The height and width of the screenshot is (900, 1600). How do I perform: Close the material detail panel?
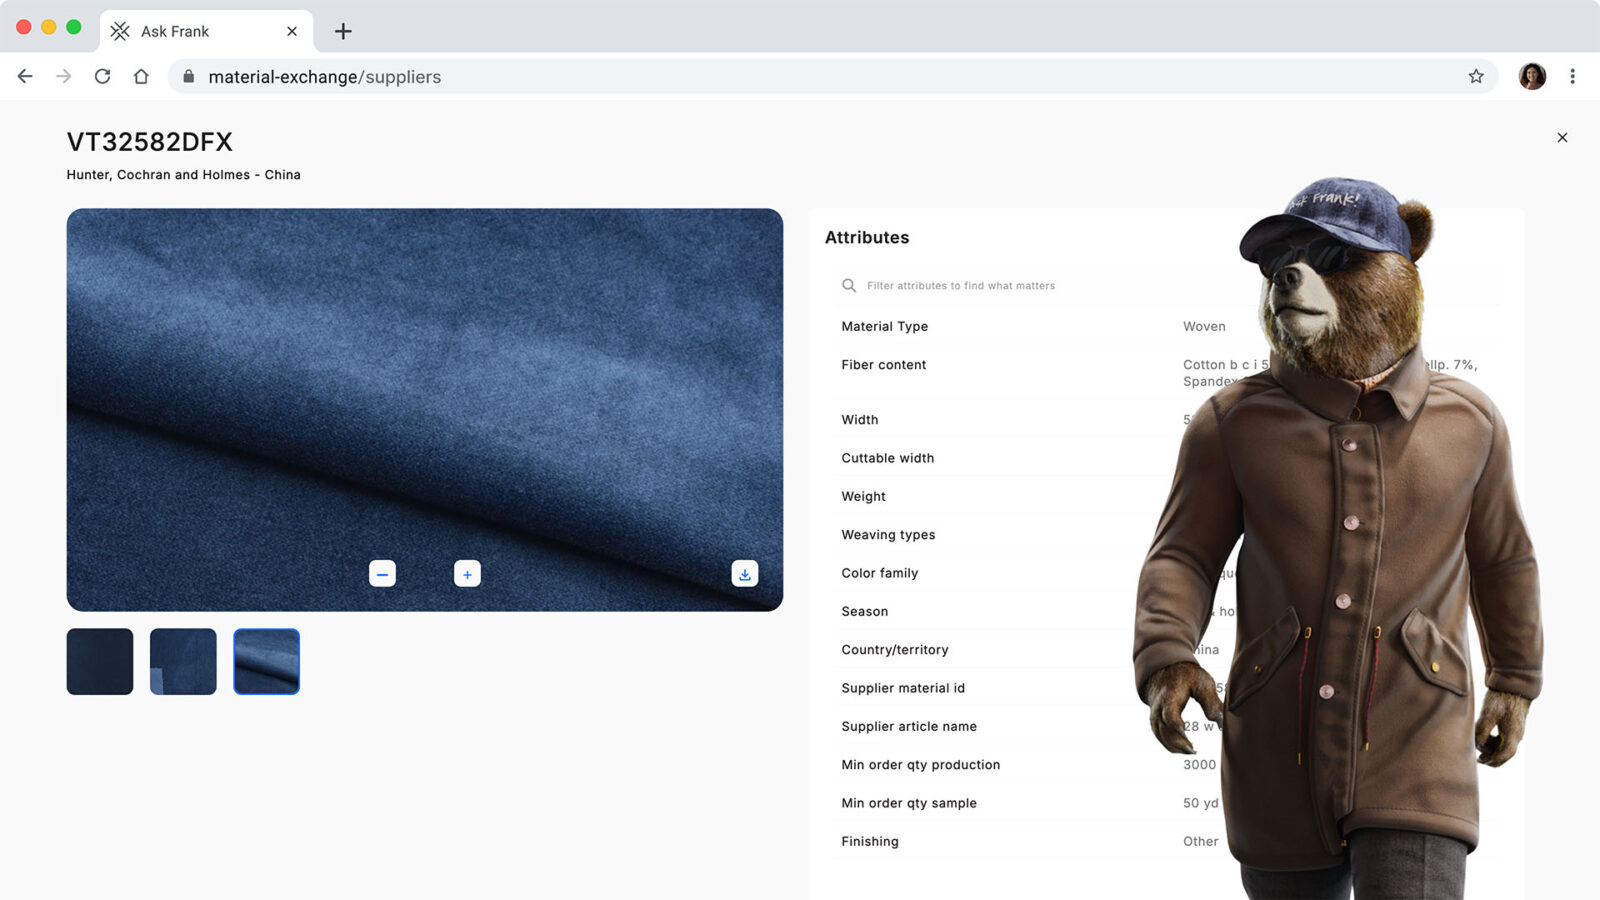[1562, 138]
